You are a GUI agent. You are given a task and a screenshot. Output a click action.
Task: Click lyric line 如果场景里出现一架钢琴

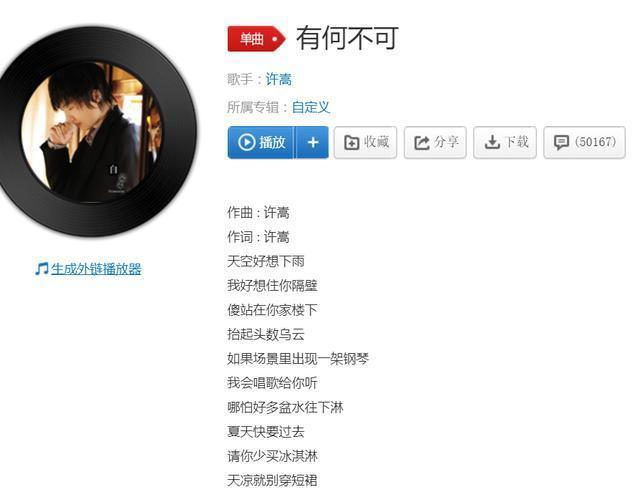(298, 359)
